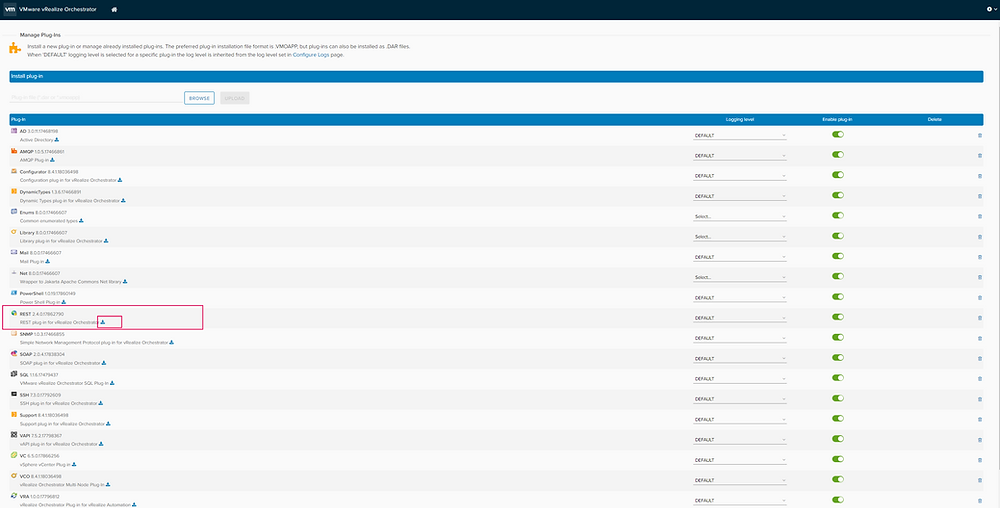The image size is (1000, 508).
Task: Click the SSH plug-in terminal icon
Action: point(14,395)
